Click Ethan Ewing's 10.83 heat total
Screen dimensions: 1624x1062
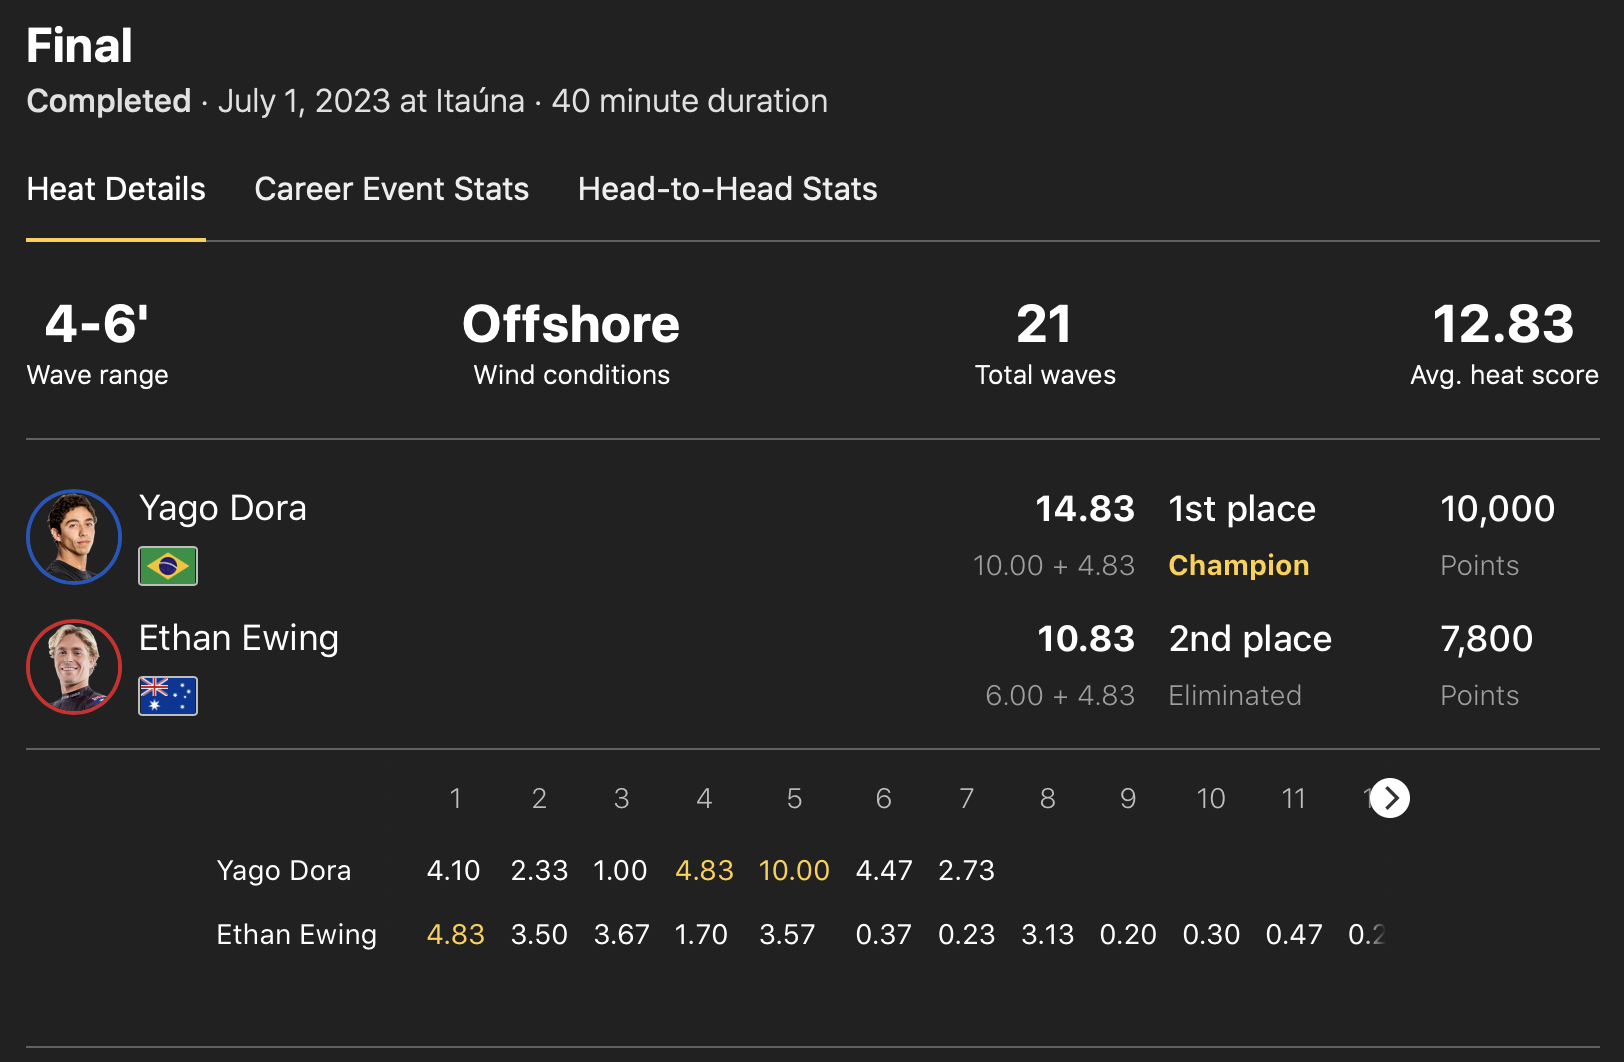pos(1085,638)
